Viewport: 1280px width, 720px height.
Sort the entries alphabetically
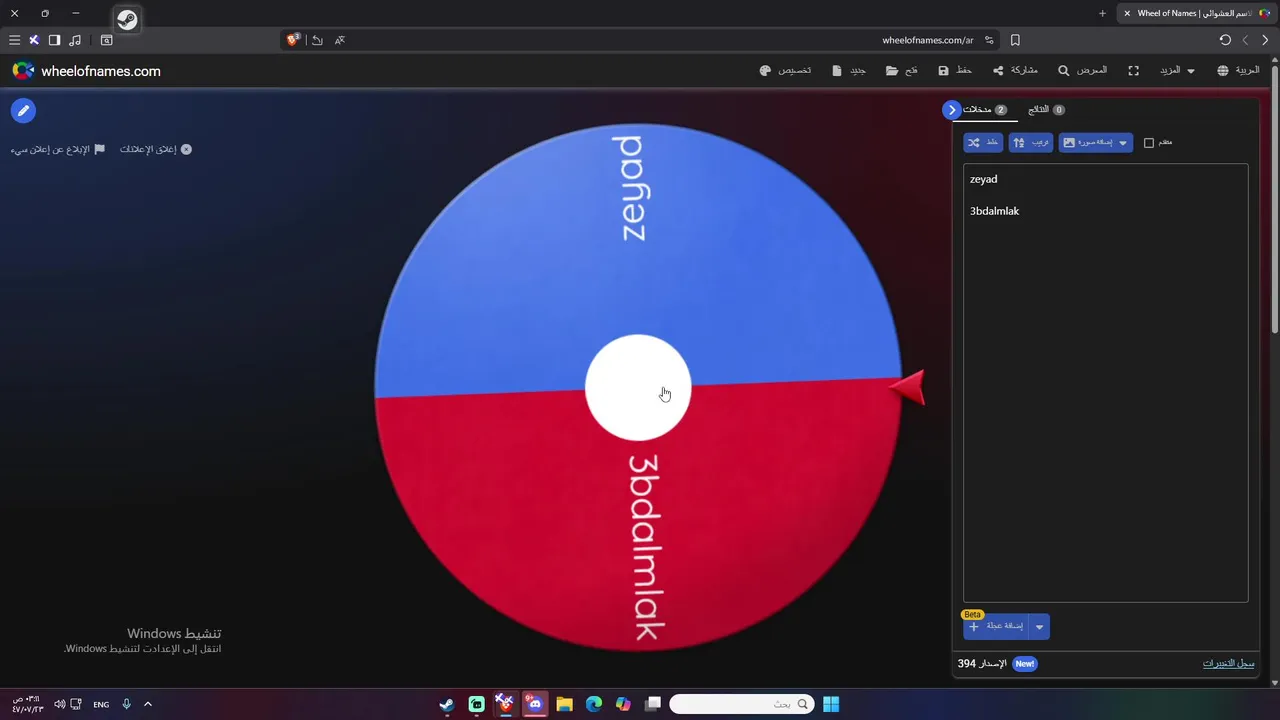pos(1030,143)
